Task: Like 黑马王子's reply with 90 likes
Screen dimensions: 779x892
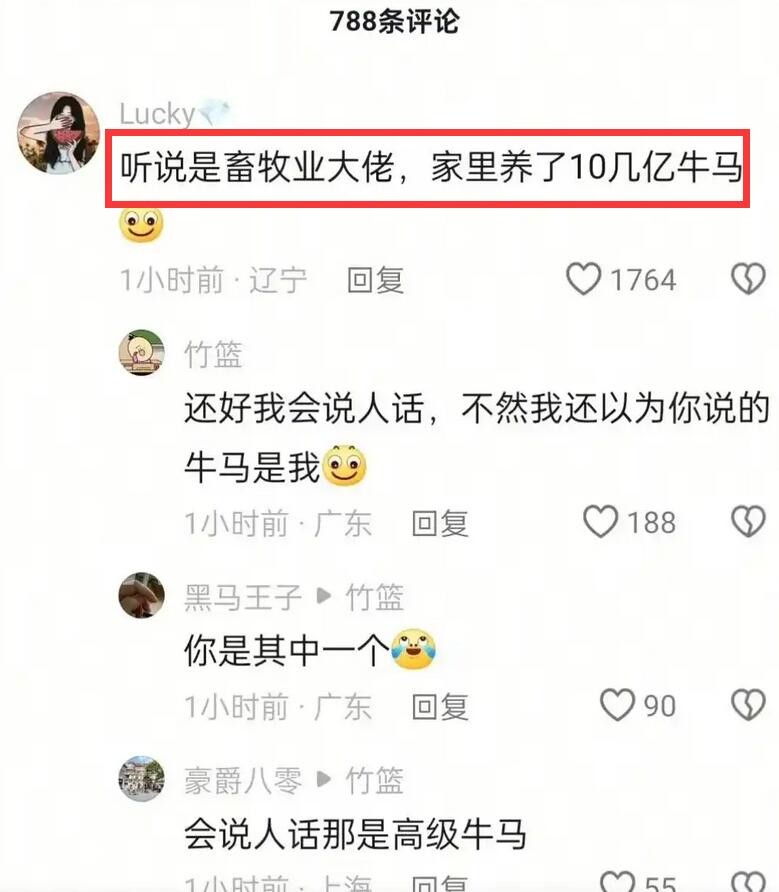Action: (x=617, y=705)
